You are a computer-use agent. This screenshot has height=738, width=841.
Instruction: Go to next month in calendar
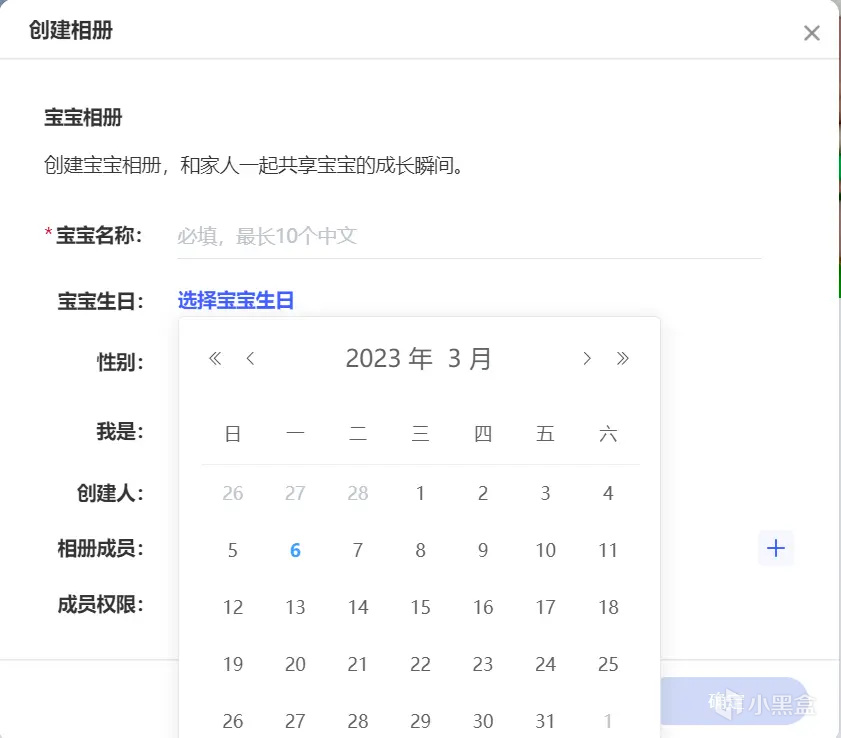click(587, 358)
